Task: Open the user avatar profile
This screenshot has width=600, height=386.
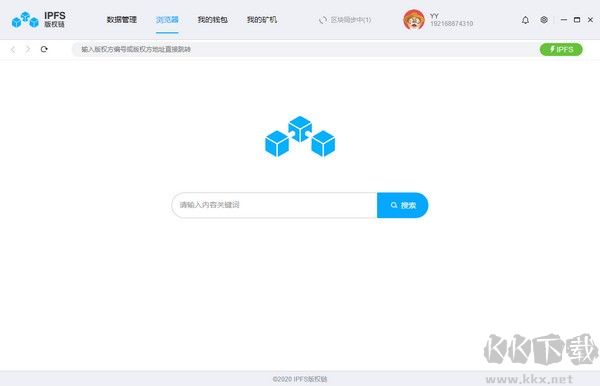Action: (414, 20)
